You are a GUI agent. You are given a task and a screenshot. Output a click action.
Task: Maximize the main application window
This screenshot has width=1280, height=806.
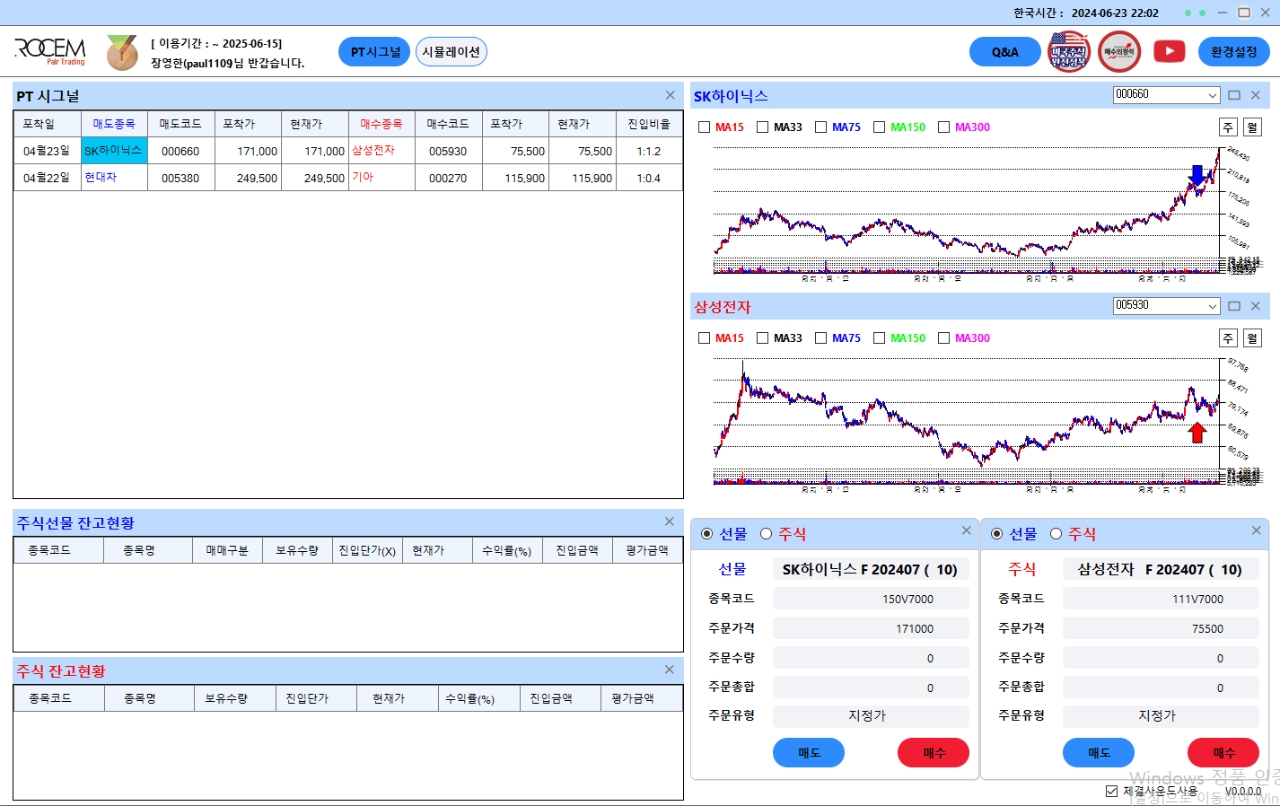pyautogui.click(x=1244, y=13)
